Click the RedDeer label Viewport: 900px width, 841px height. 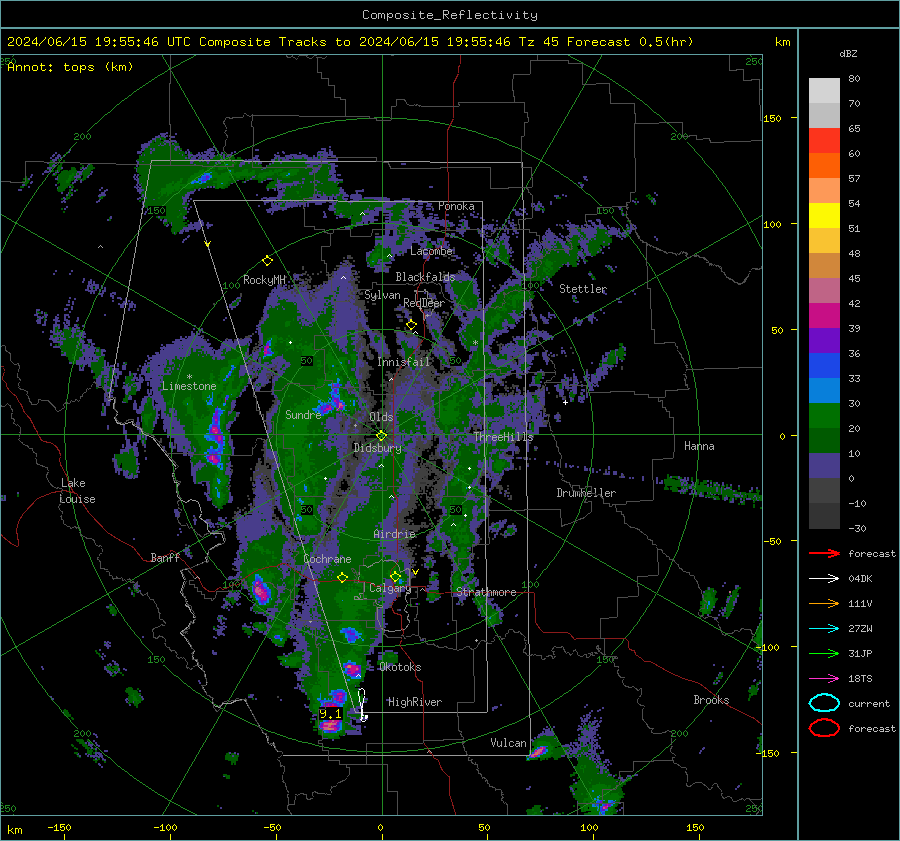pos(424,303)
